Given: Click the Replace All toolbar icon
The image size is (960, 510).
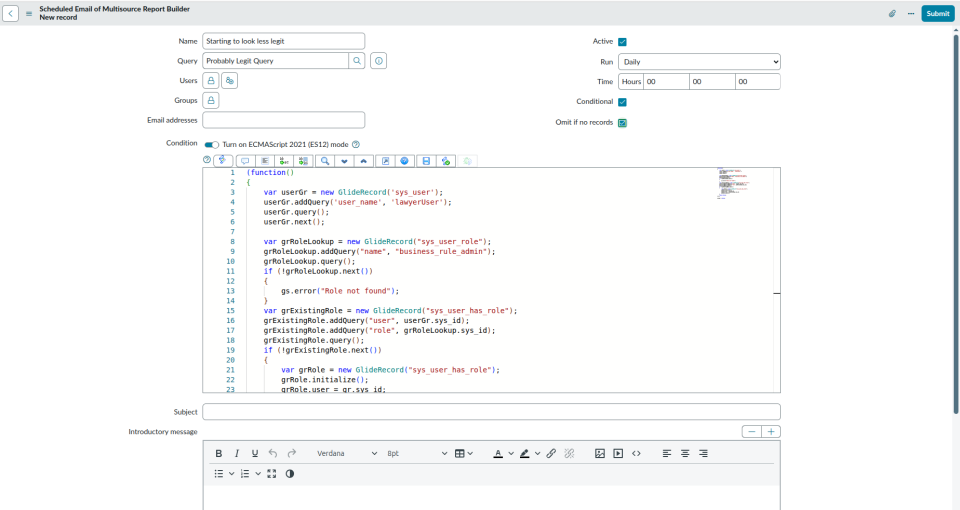Looking at the screenshot, I should [304, 160].
